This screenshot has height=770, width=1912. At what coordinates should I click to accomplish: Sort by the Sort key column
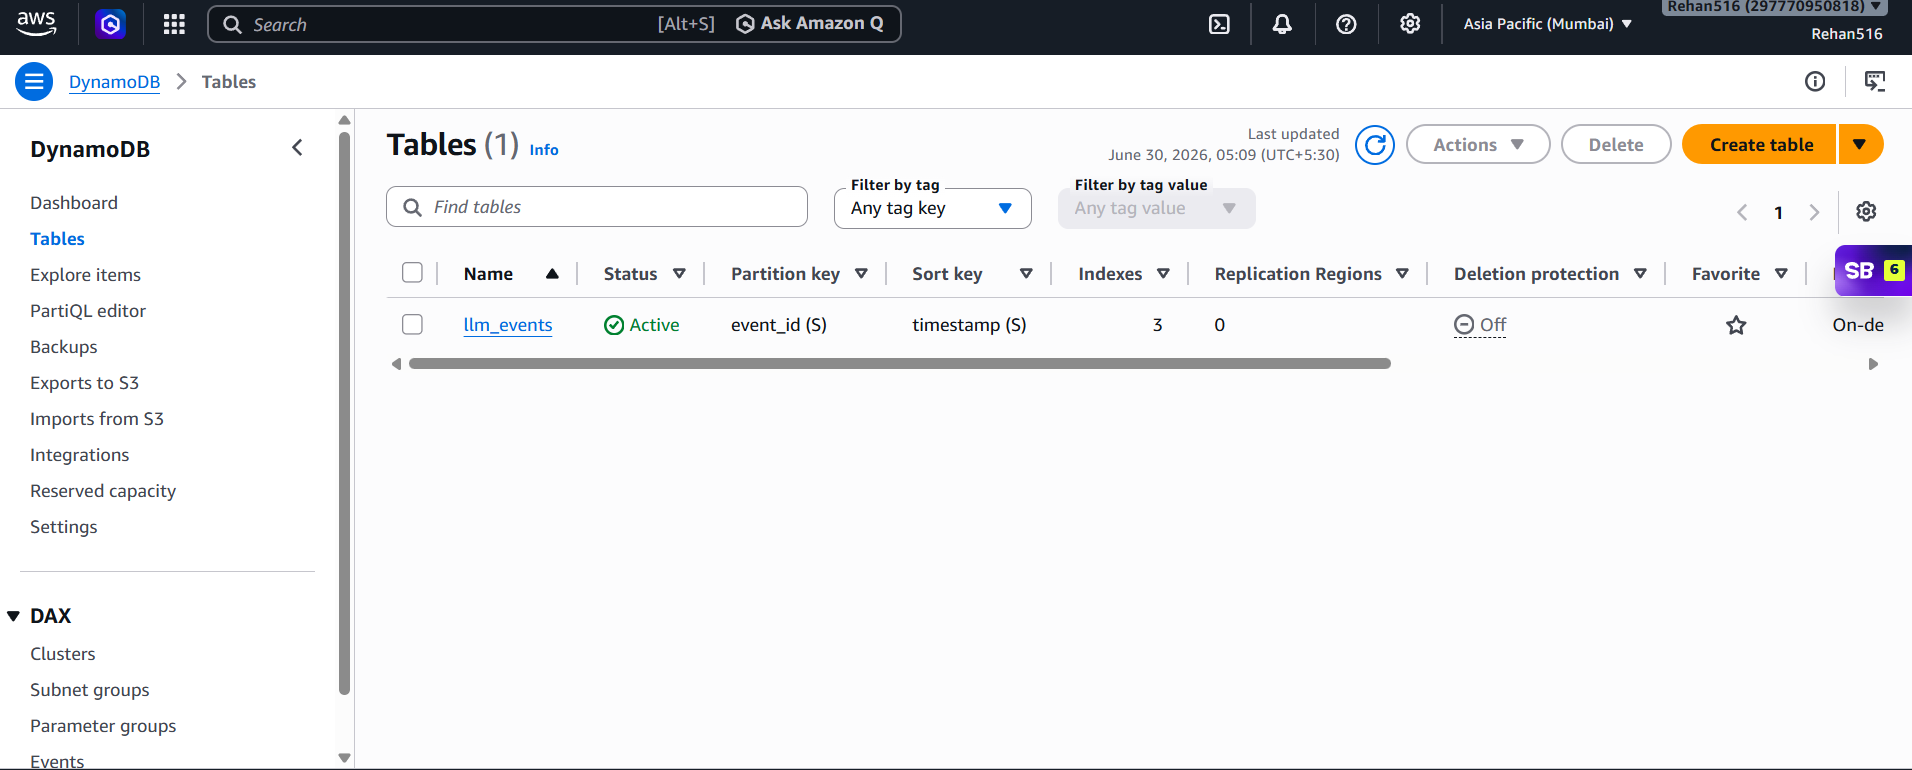(x=1026, y=274)
